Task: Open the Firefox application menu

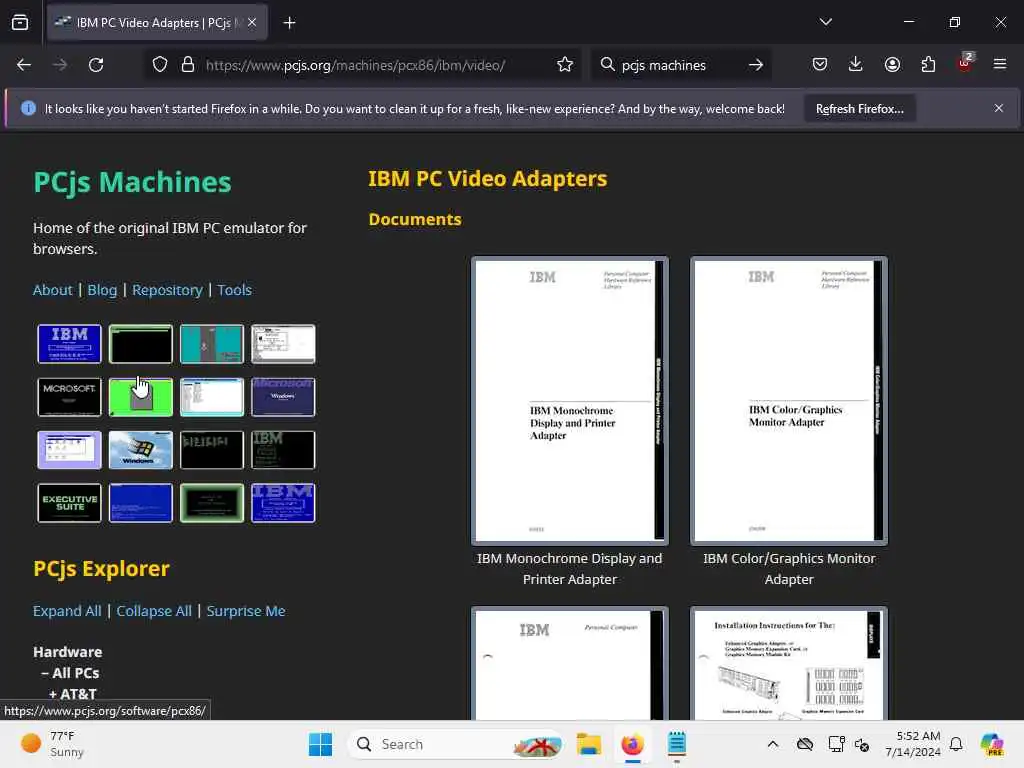Action: (x=1000, y=64)
